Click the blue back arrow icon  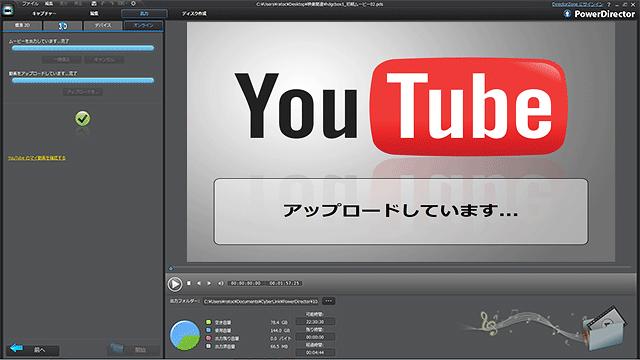[16, 348]
